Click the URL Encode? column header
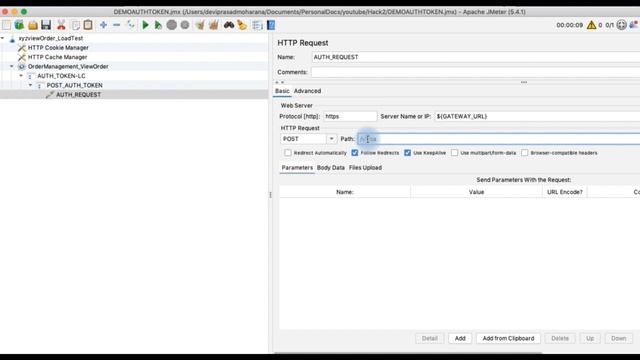Image resolution: width=640 pixels, height=360 pixels. tap(564, 192)
